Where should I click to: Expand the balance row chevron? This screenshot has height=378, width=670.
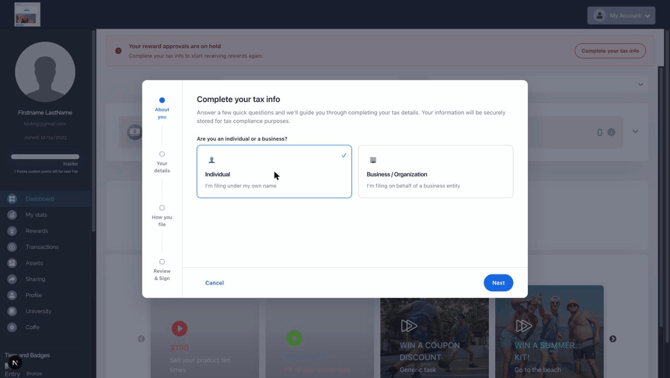(x=635, y=132)
